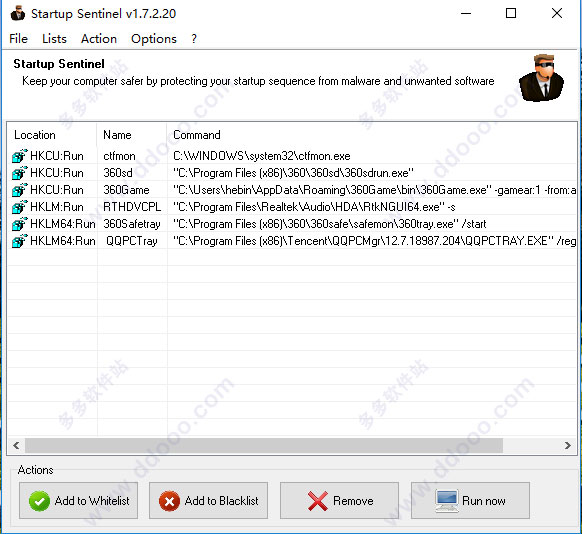The image size is (582, 534).
Task: Open the File menu
Action: [x=19, y=39]
